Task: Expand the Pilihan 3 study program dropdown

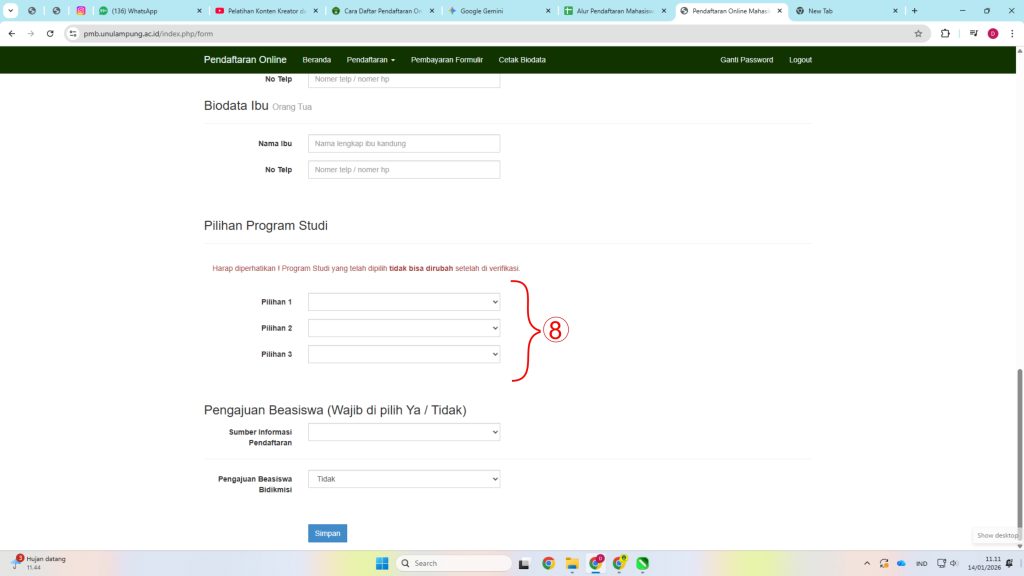Action: tap(404, 354)
